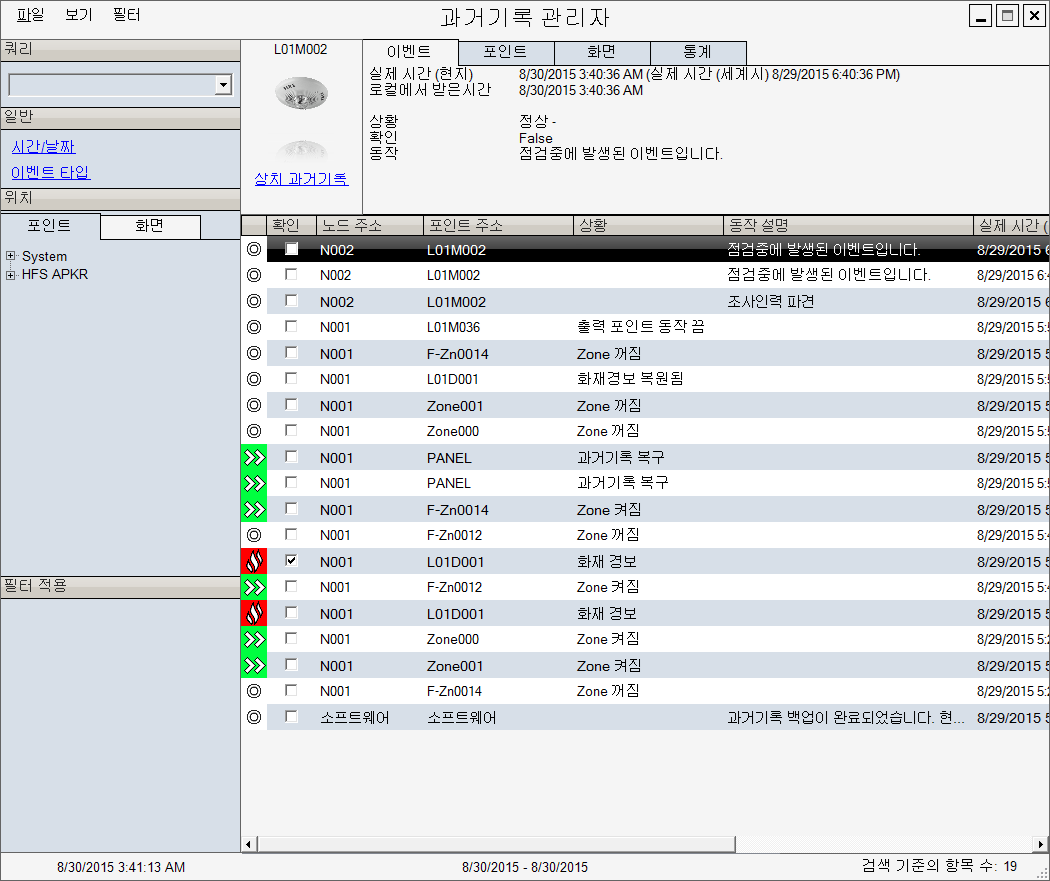Click the green arrow icon on the first PANEL row
This screenshot has width=1050, height=881.
[254, 457]
